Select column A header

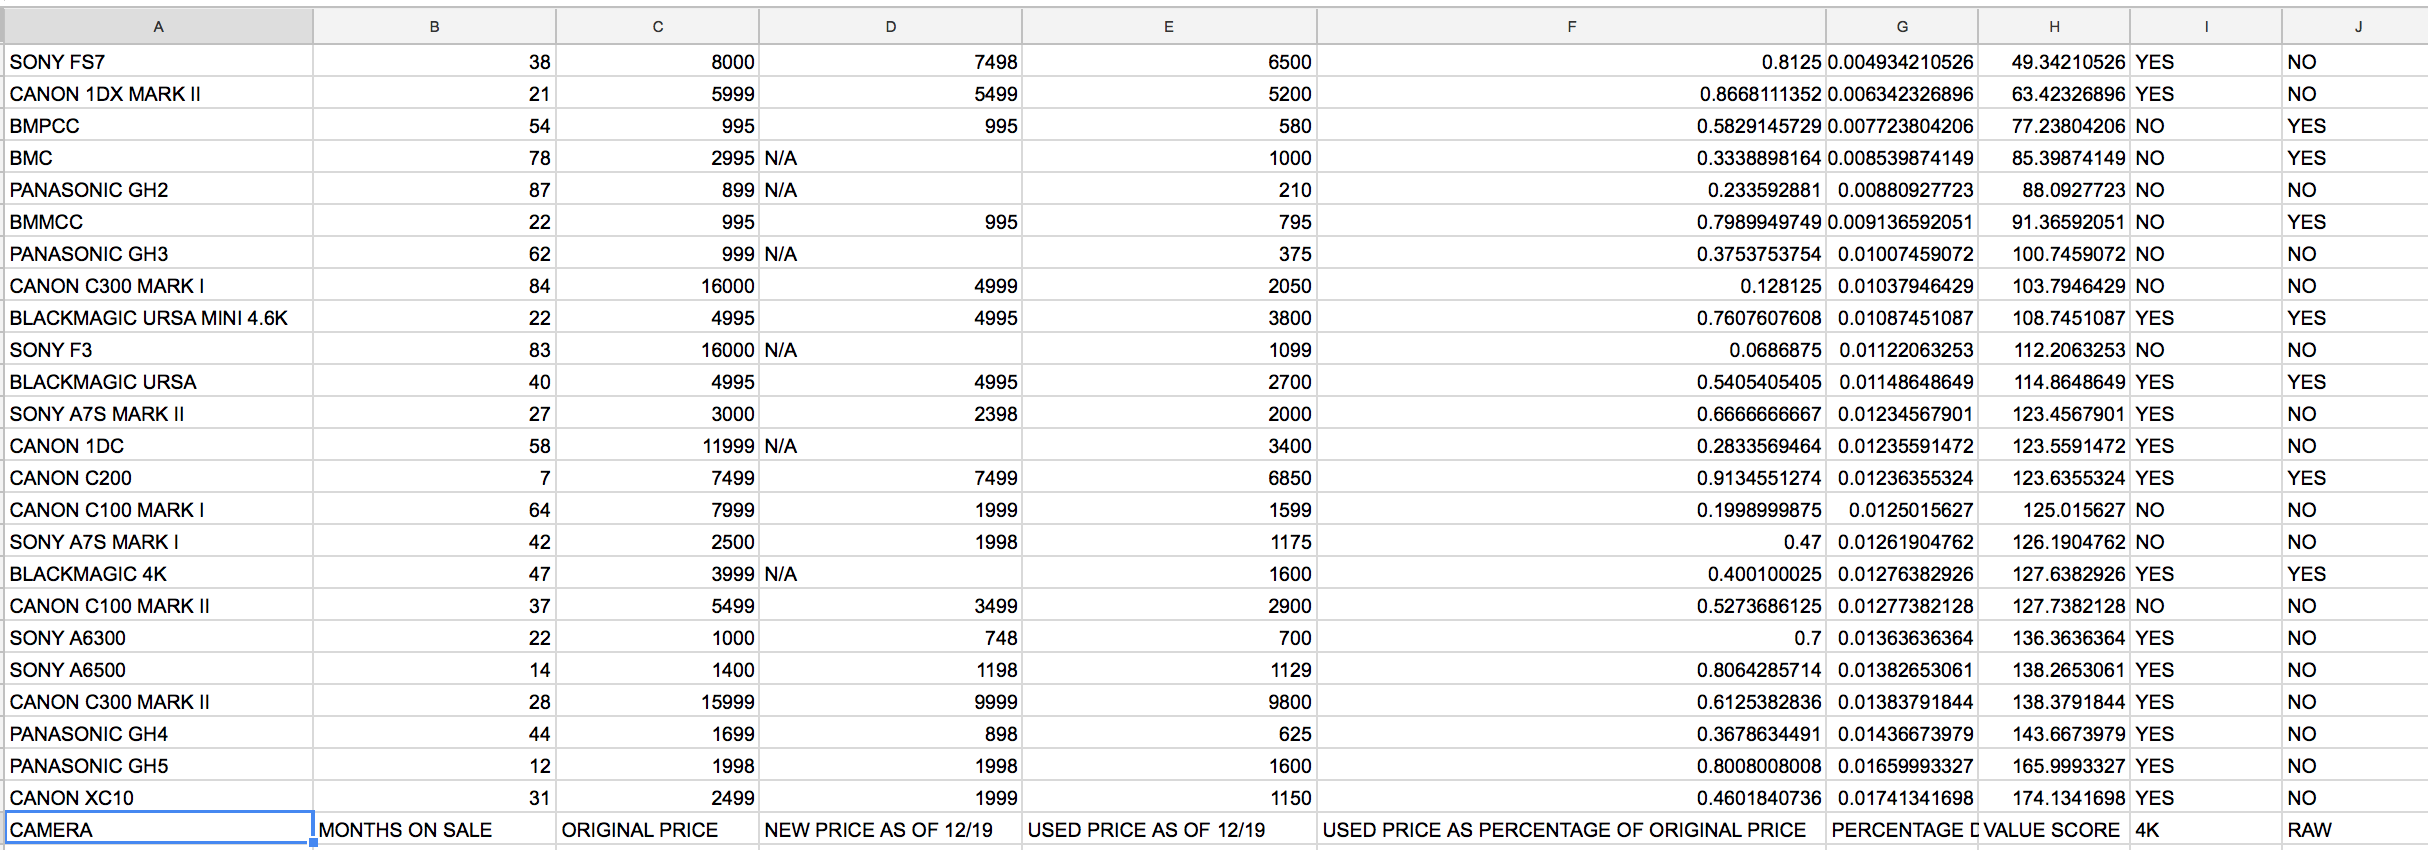point(158,27)
